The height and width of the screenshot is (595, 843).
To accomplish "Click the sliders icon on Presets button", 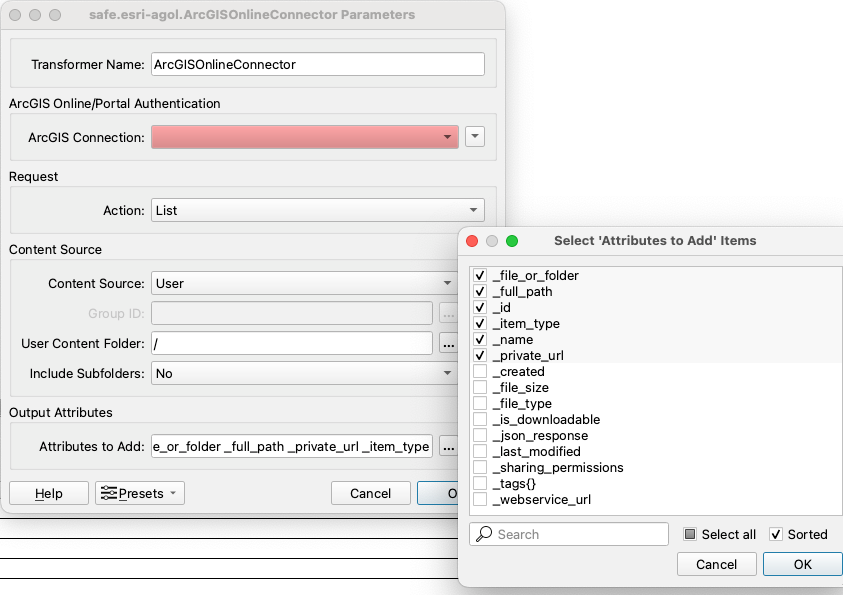I will click(109, 493).
